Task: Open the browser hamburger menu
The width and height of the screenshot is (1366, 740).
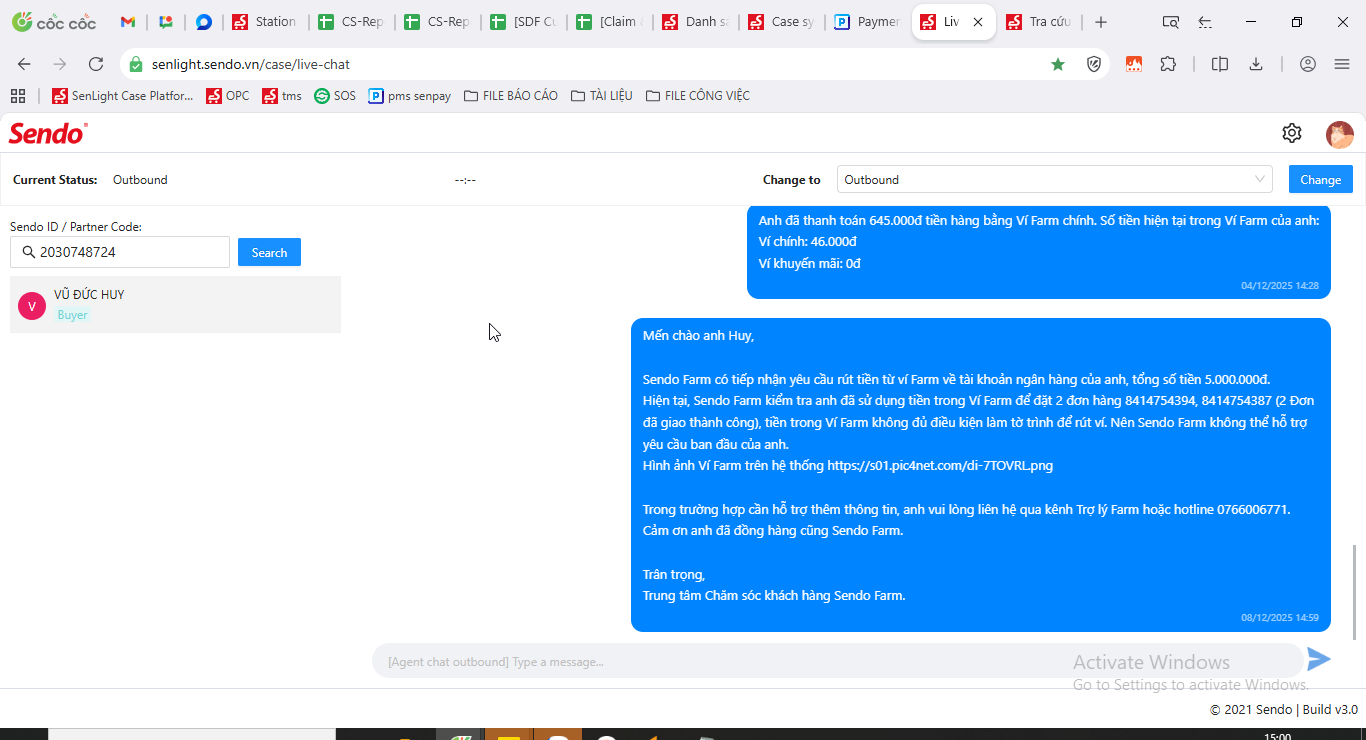Action: [1342, 64]
